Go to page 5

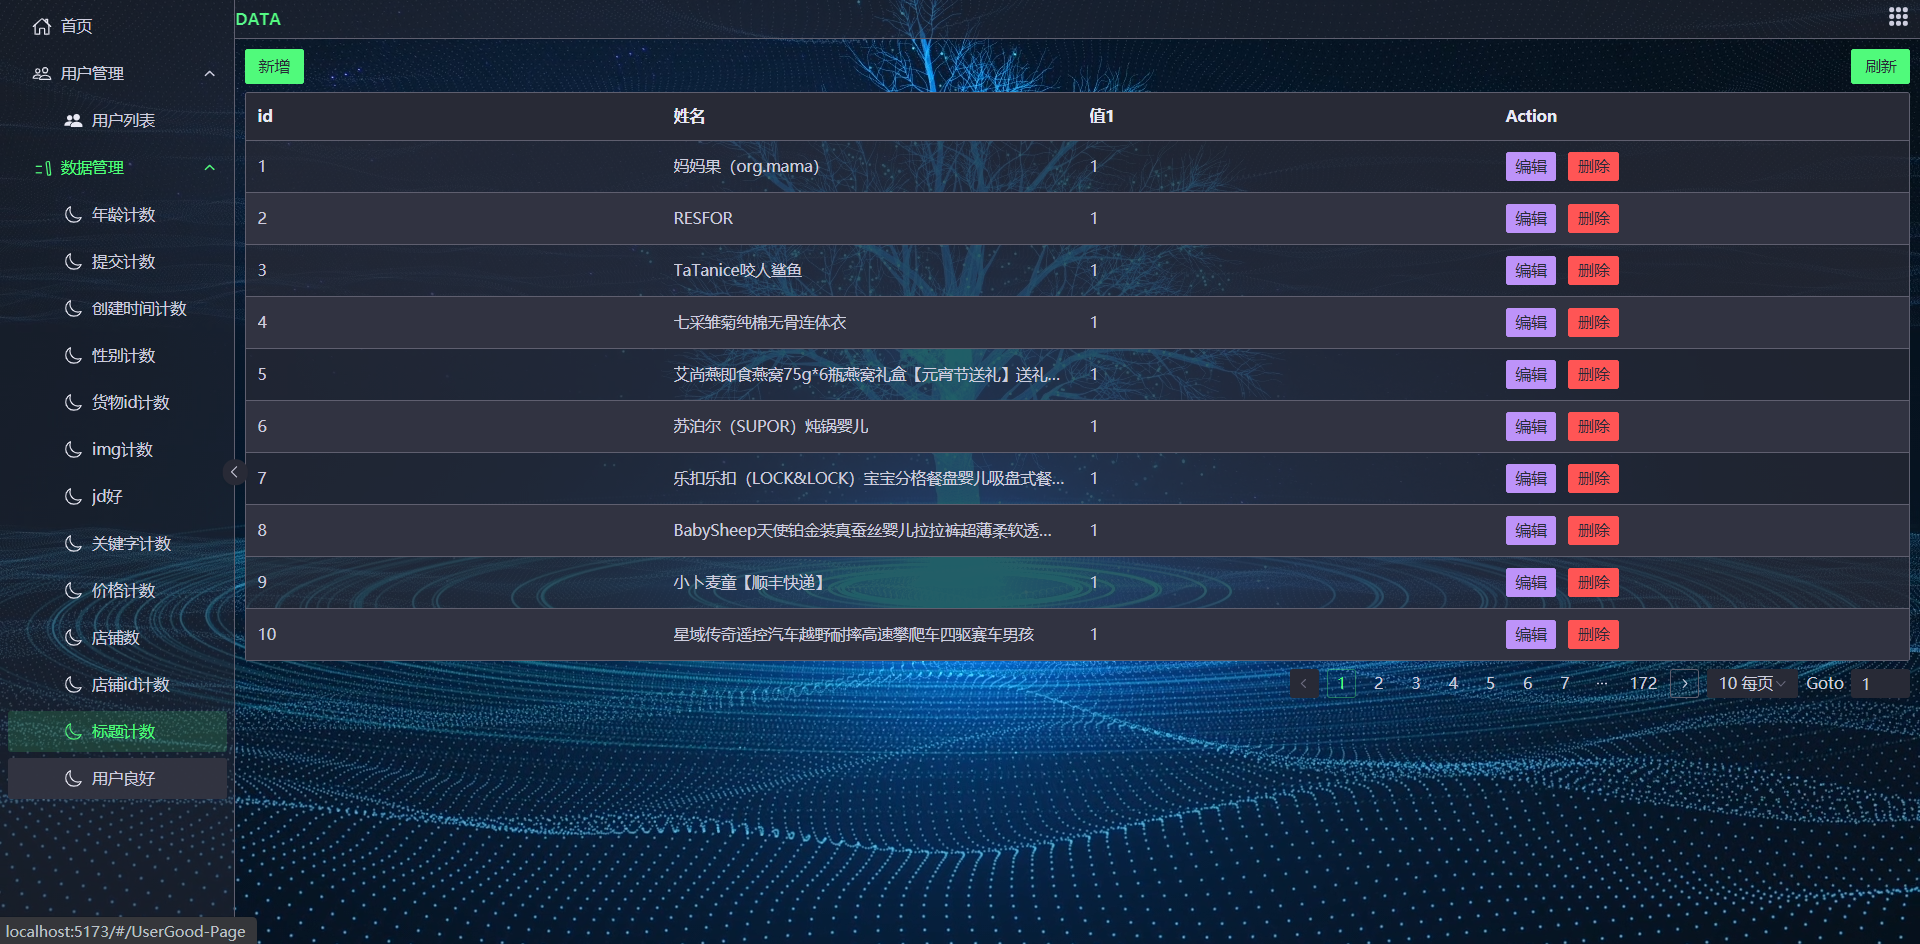[x=1490, y=683]
